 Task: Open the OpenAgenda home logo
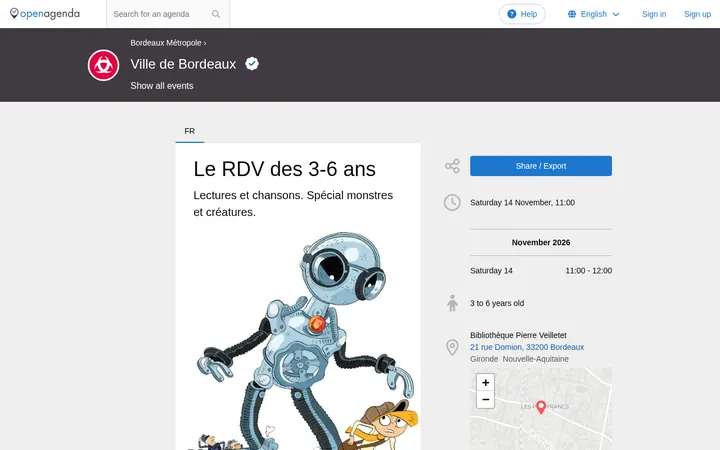coord(45,14)
